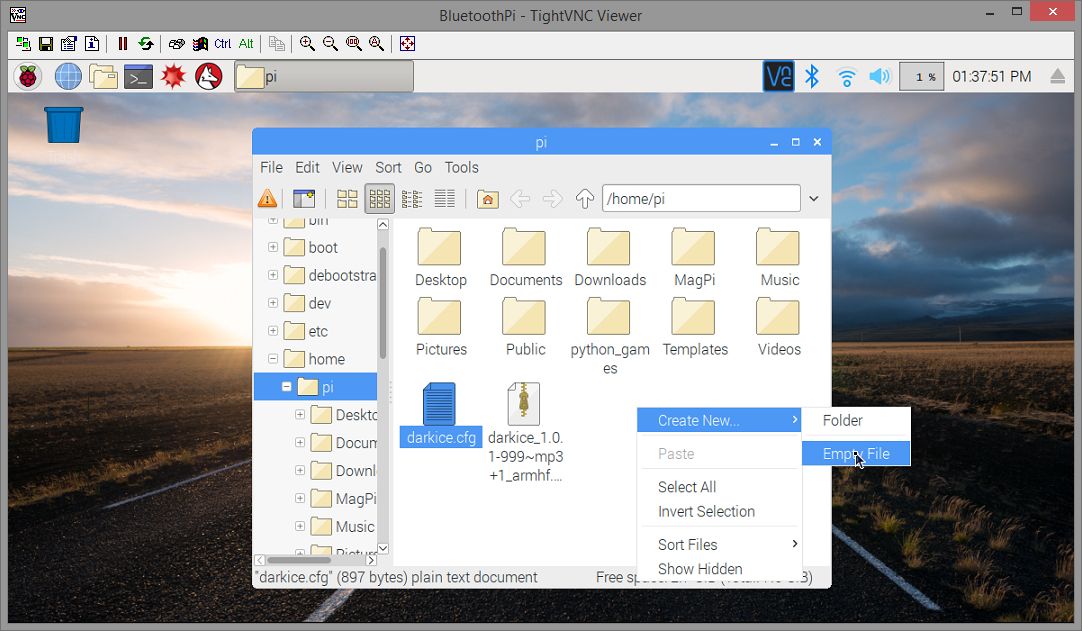
Task: Open the Sort menu
Action: (x=388, y=168)
